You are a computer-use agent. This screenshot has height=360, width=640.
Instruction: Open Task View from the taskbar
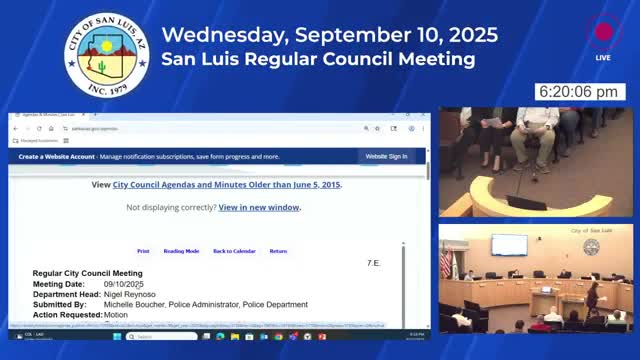206,337
